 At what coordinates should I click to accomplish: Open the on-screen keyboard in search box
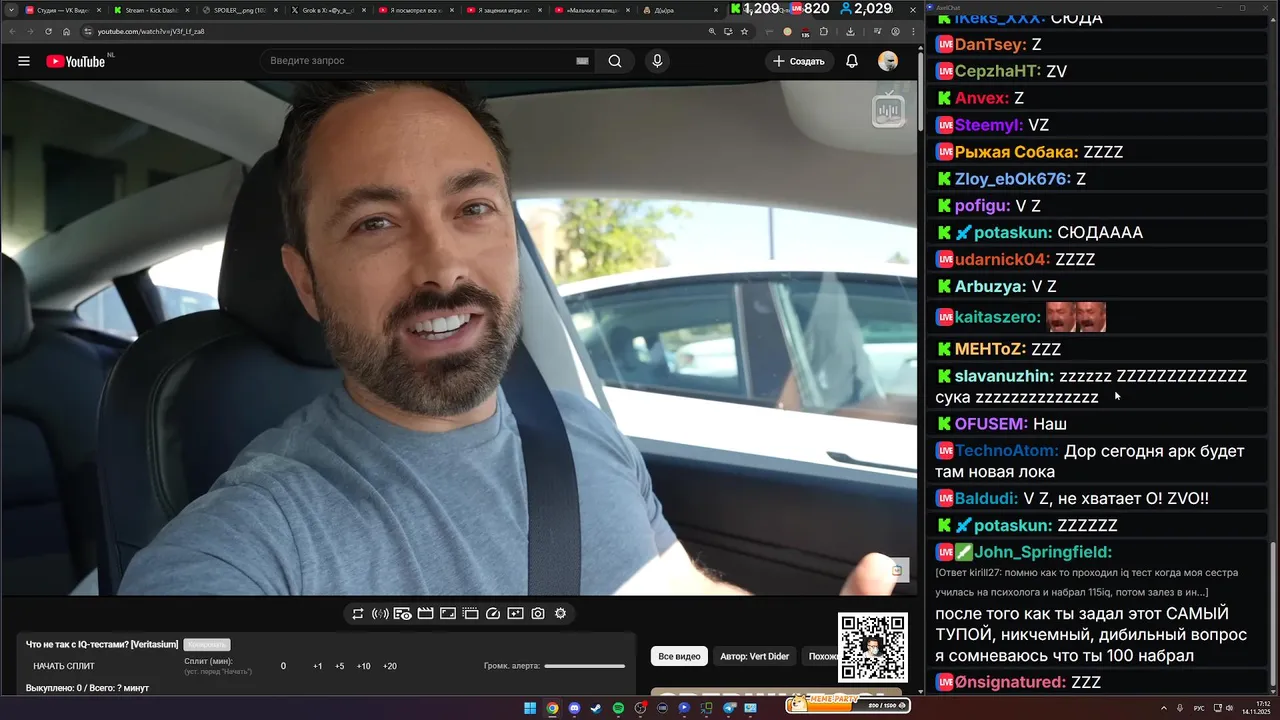point(582,61)
